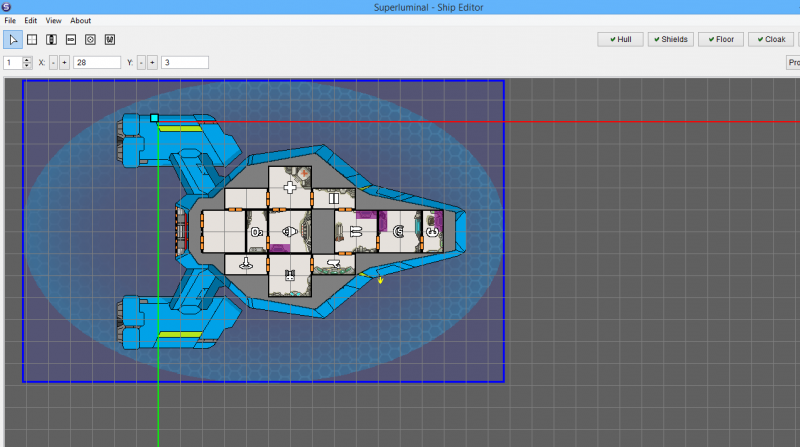Select the cyan ship anchor handle

pyautogui.click(x=154, y=118)
